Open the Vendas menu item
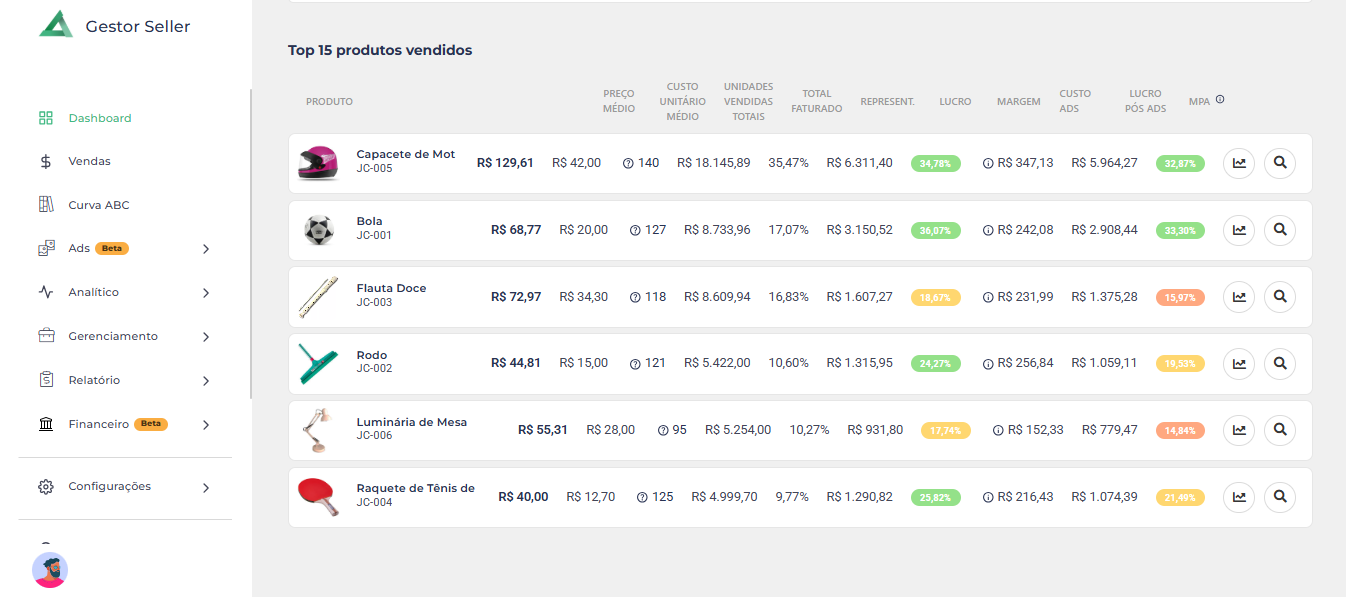1346x597 pixels. pyautogui.click(x=89, y=161)
